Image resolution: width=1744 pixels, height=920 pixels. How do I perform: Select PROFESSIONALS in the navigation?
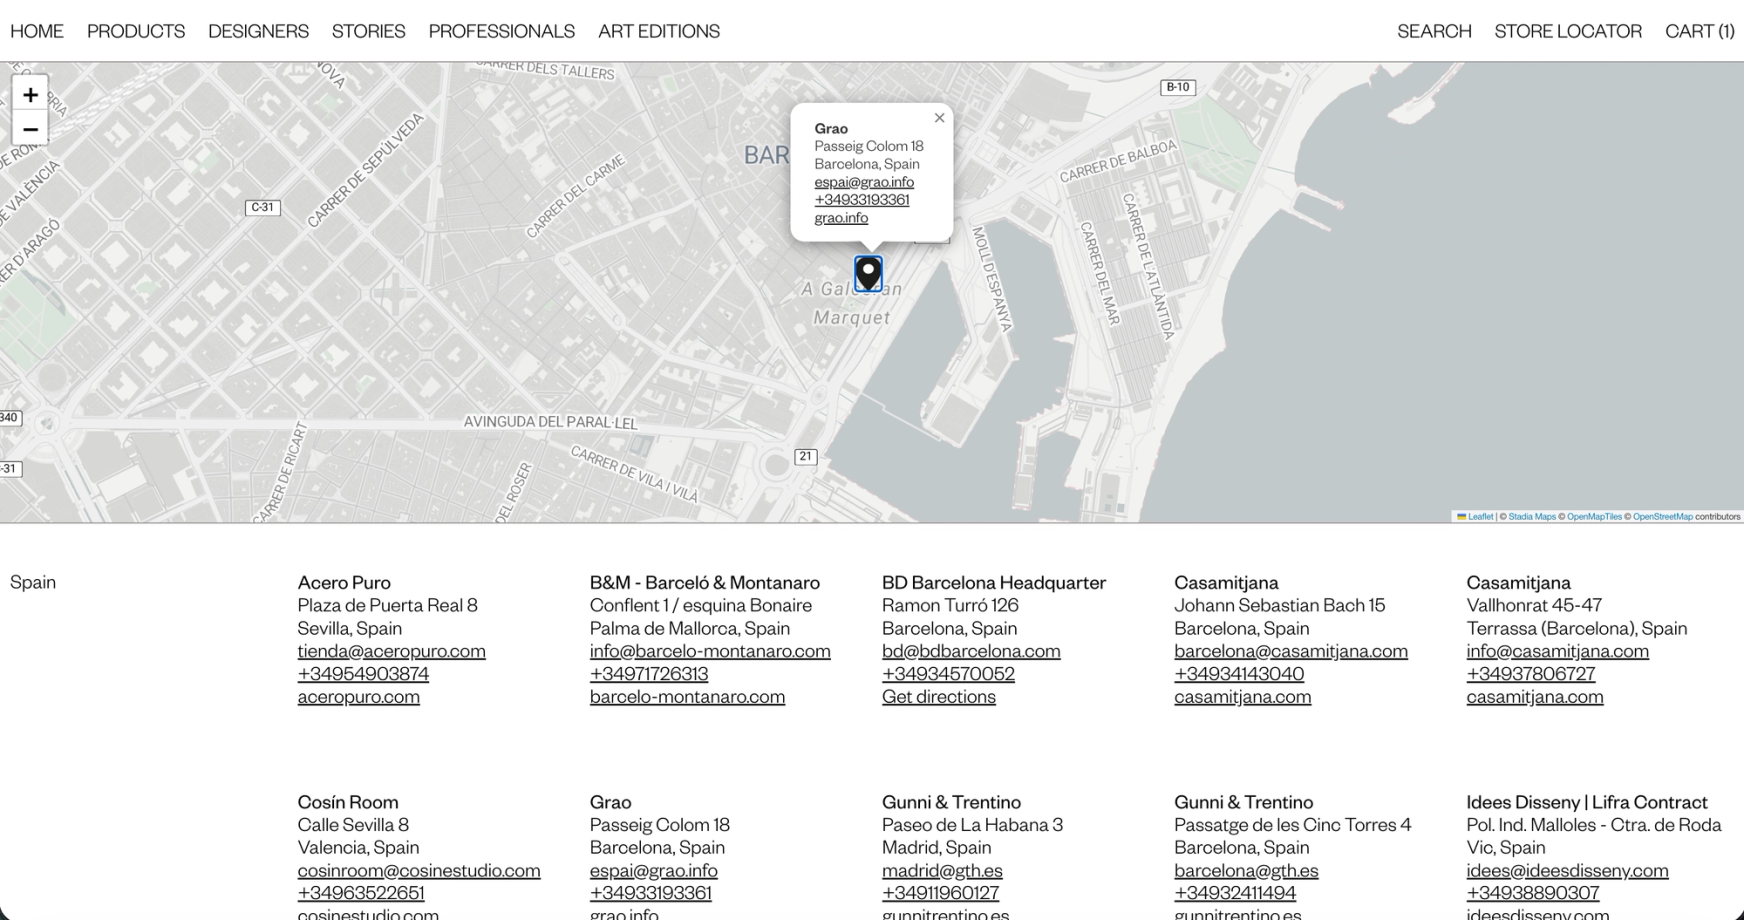click(x=501, y=31)
